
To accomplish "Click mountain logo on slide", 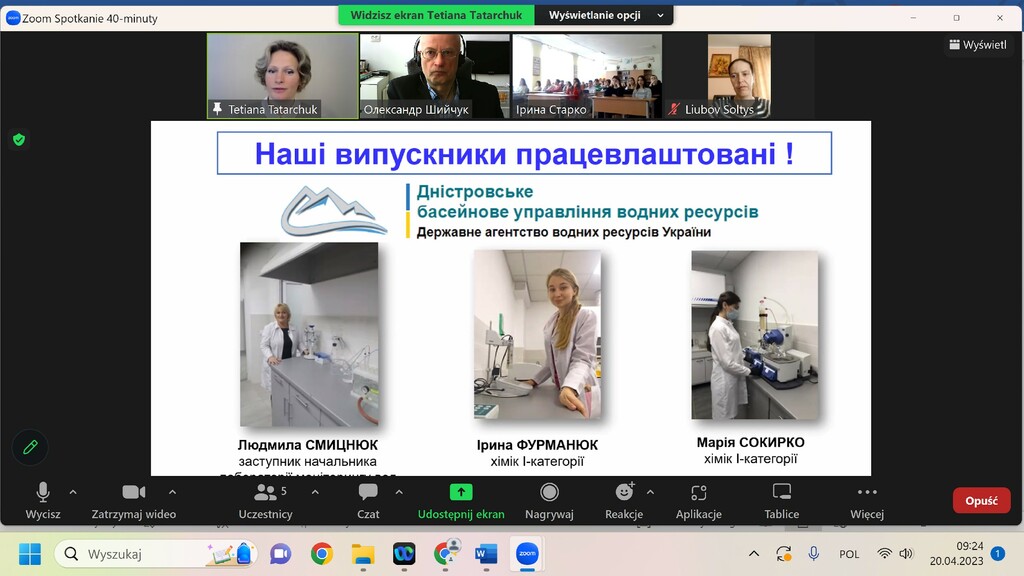I will point(334,210).
